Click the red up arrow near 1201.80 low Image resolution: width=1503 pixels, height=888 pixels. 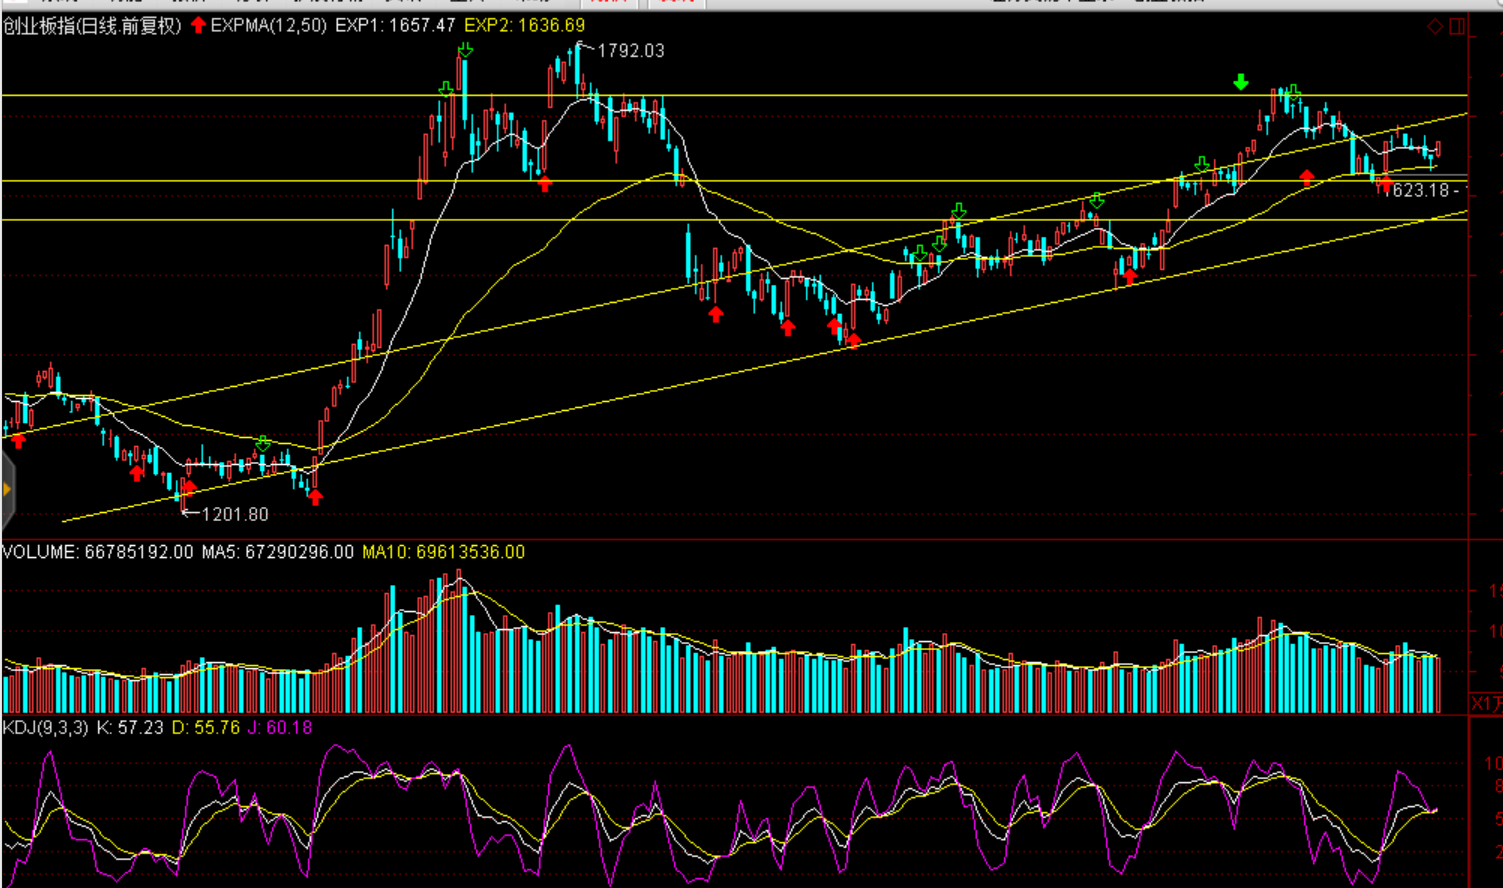click(x=187, y=488)
